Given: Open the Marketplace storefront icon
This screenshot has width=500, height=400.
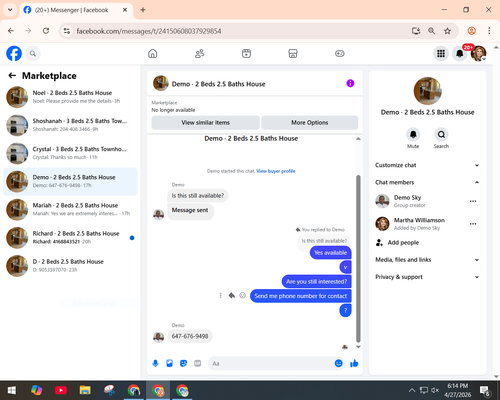Looking at the screenshot, I should pos(293,53).
